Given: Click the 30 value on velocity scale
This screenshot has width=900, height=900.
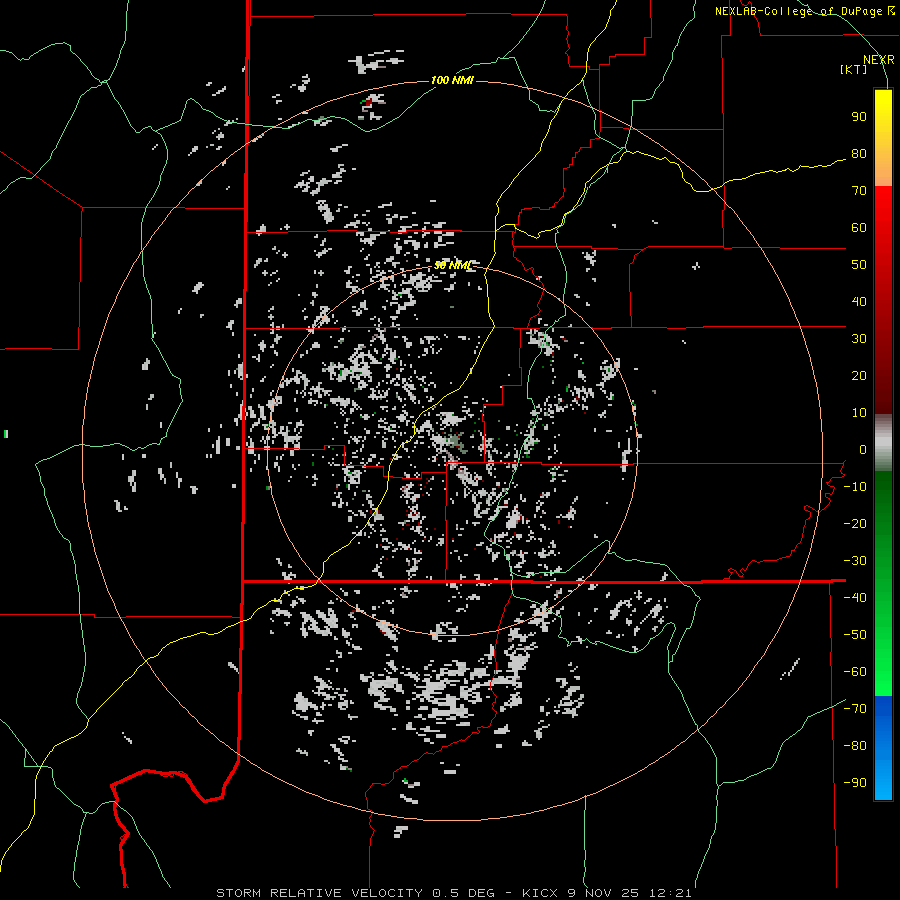Looking at the screenshot, I should [x=859, y=339].
